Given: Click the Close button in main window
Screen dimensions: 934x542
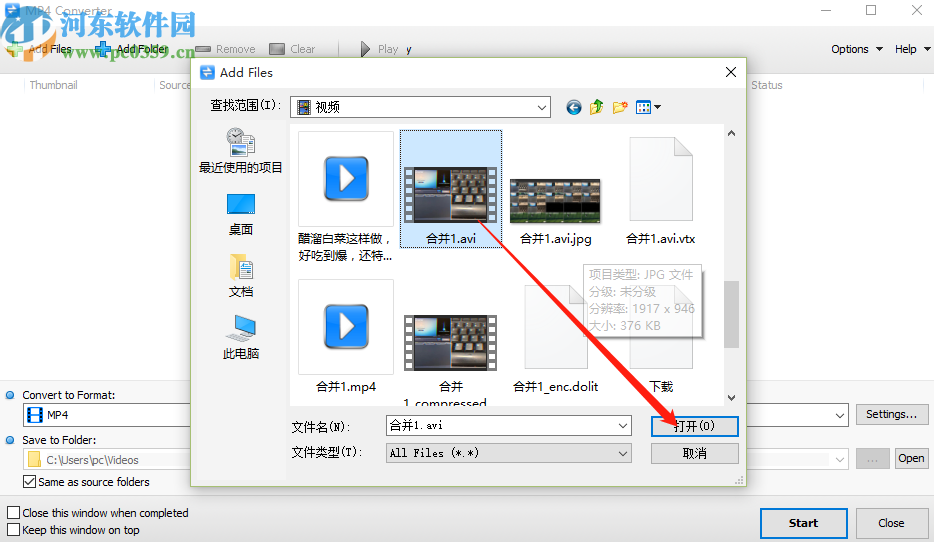Looking at the screenshot, I should coord(891,524).
